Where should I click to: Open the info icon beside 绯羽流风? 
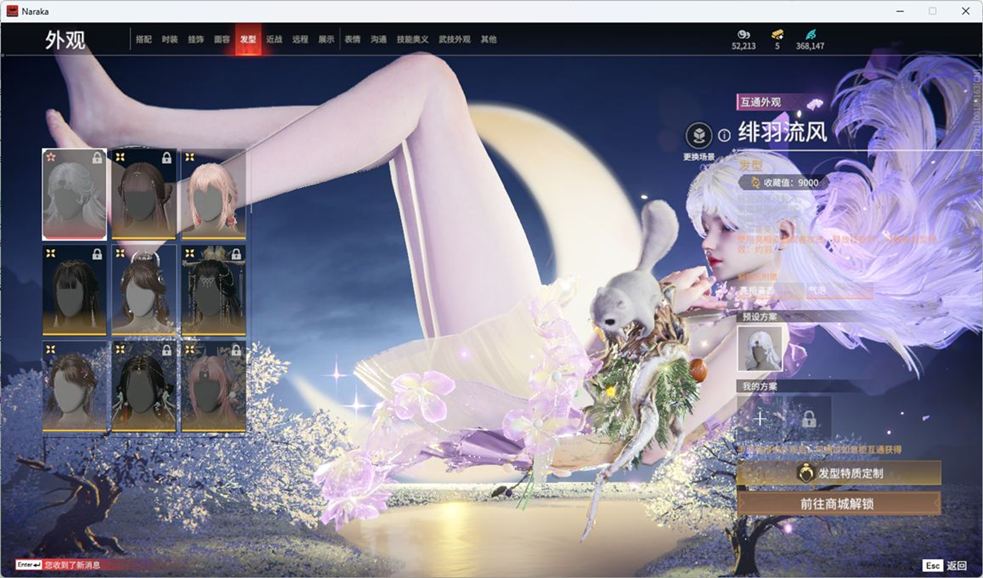[724, 135]
